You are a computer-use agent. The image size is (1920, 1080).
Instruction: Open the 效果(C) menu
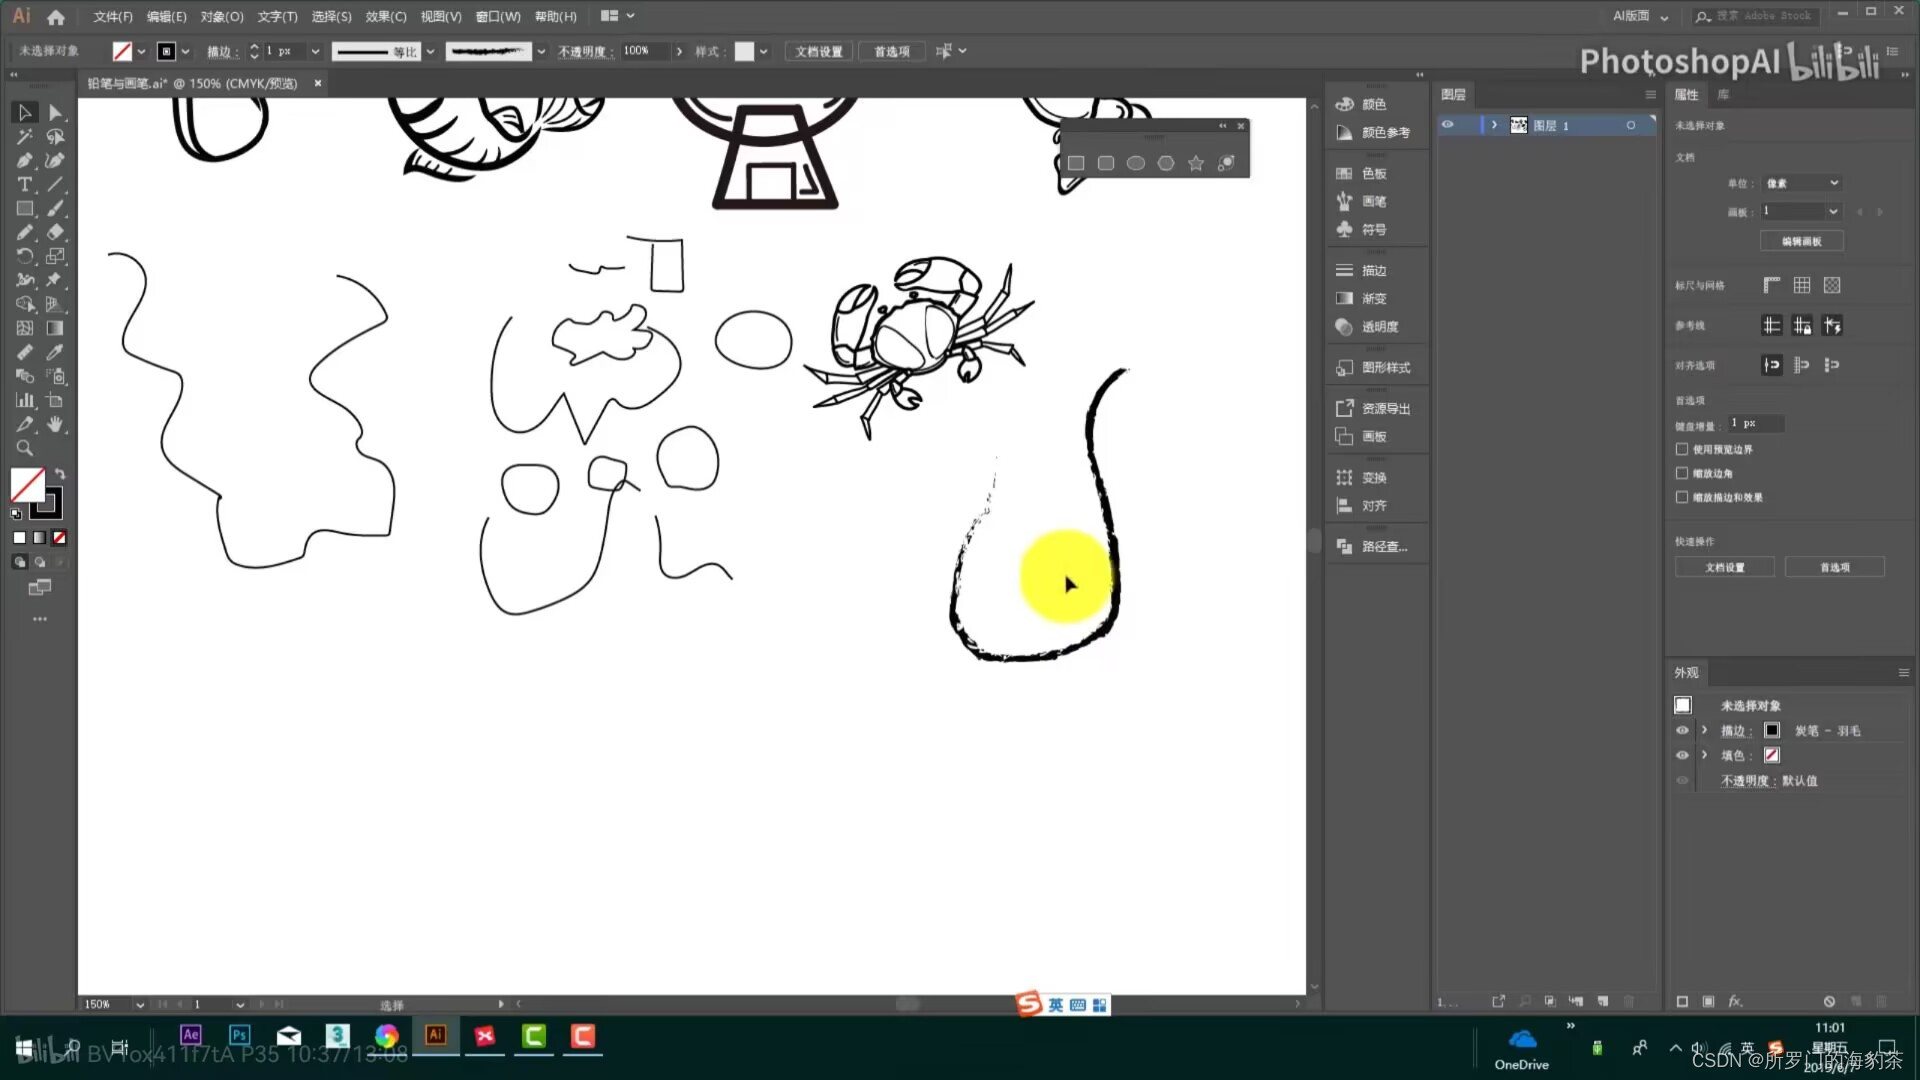(x=386, y=16)
